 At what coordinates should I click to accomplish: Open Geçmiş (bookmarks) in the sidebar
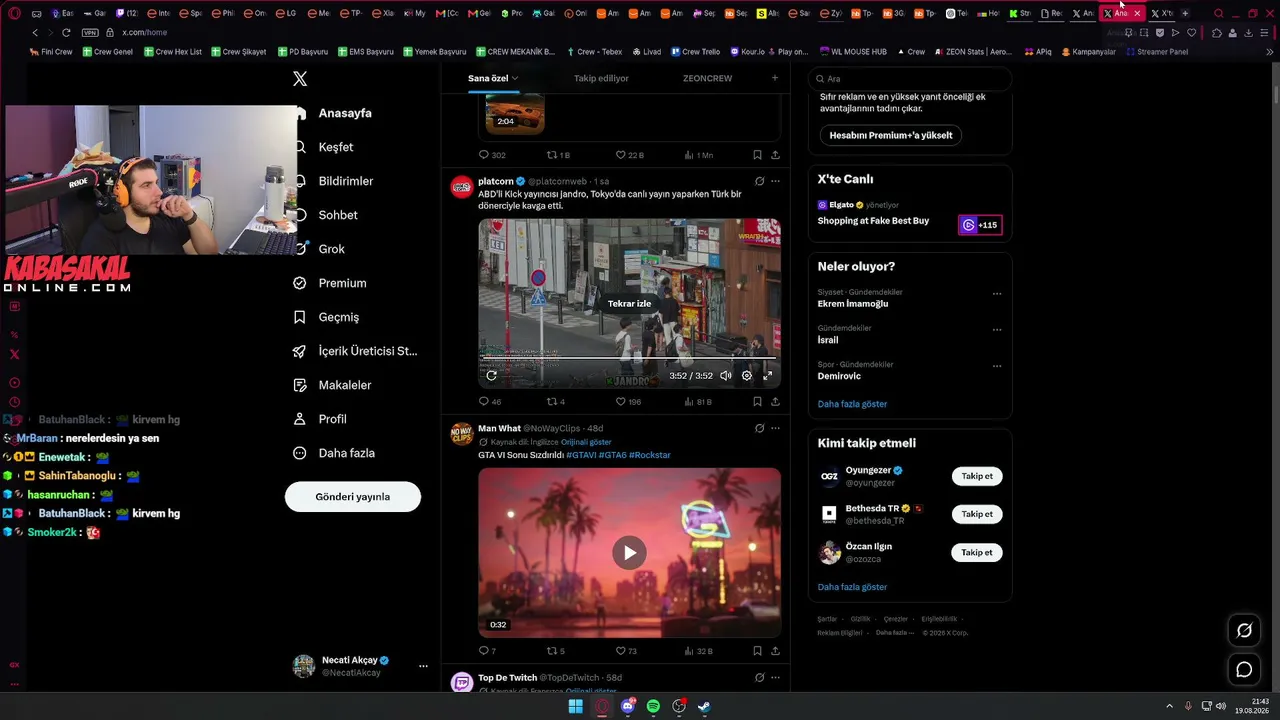coord(326,317)
